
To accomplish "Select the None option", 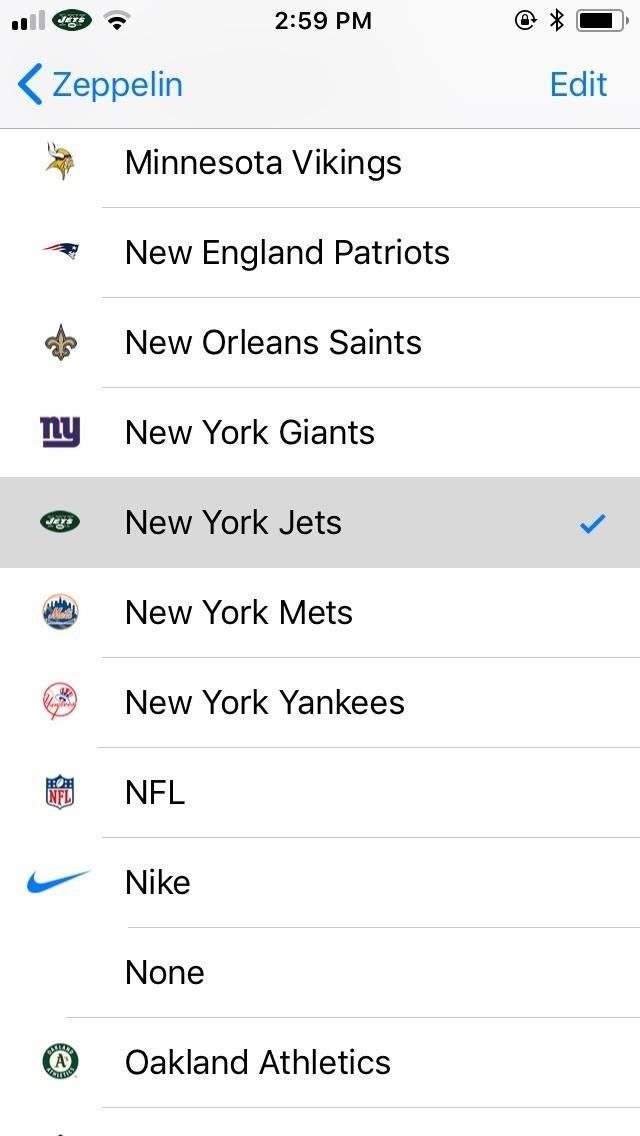I will point(163,972).
